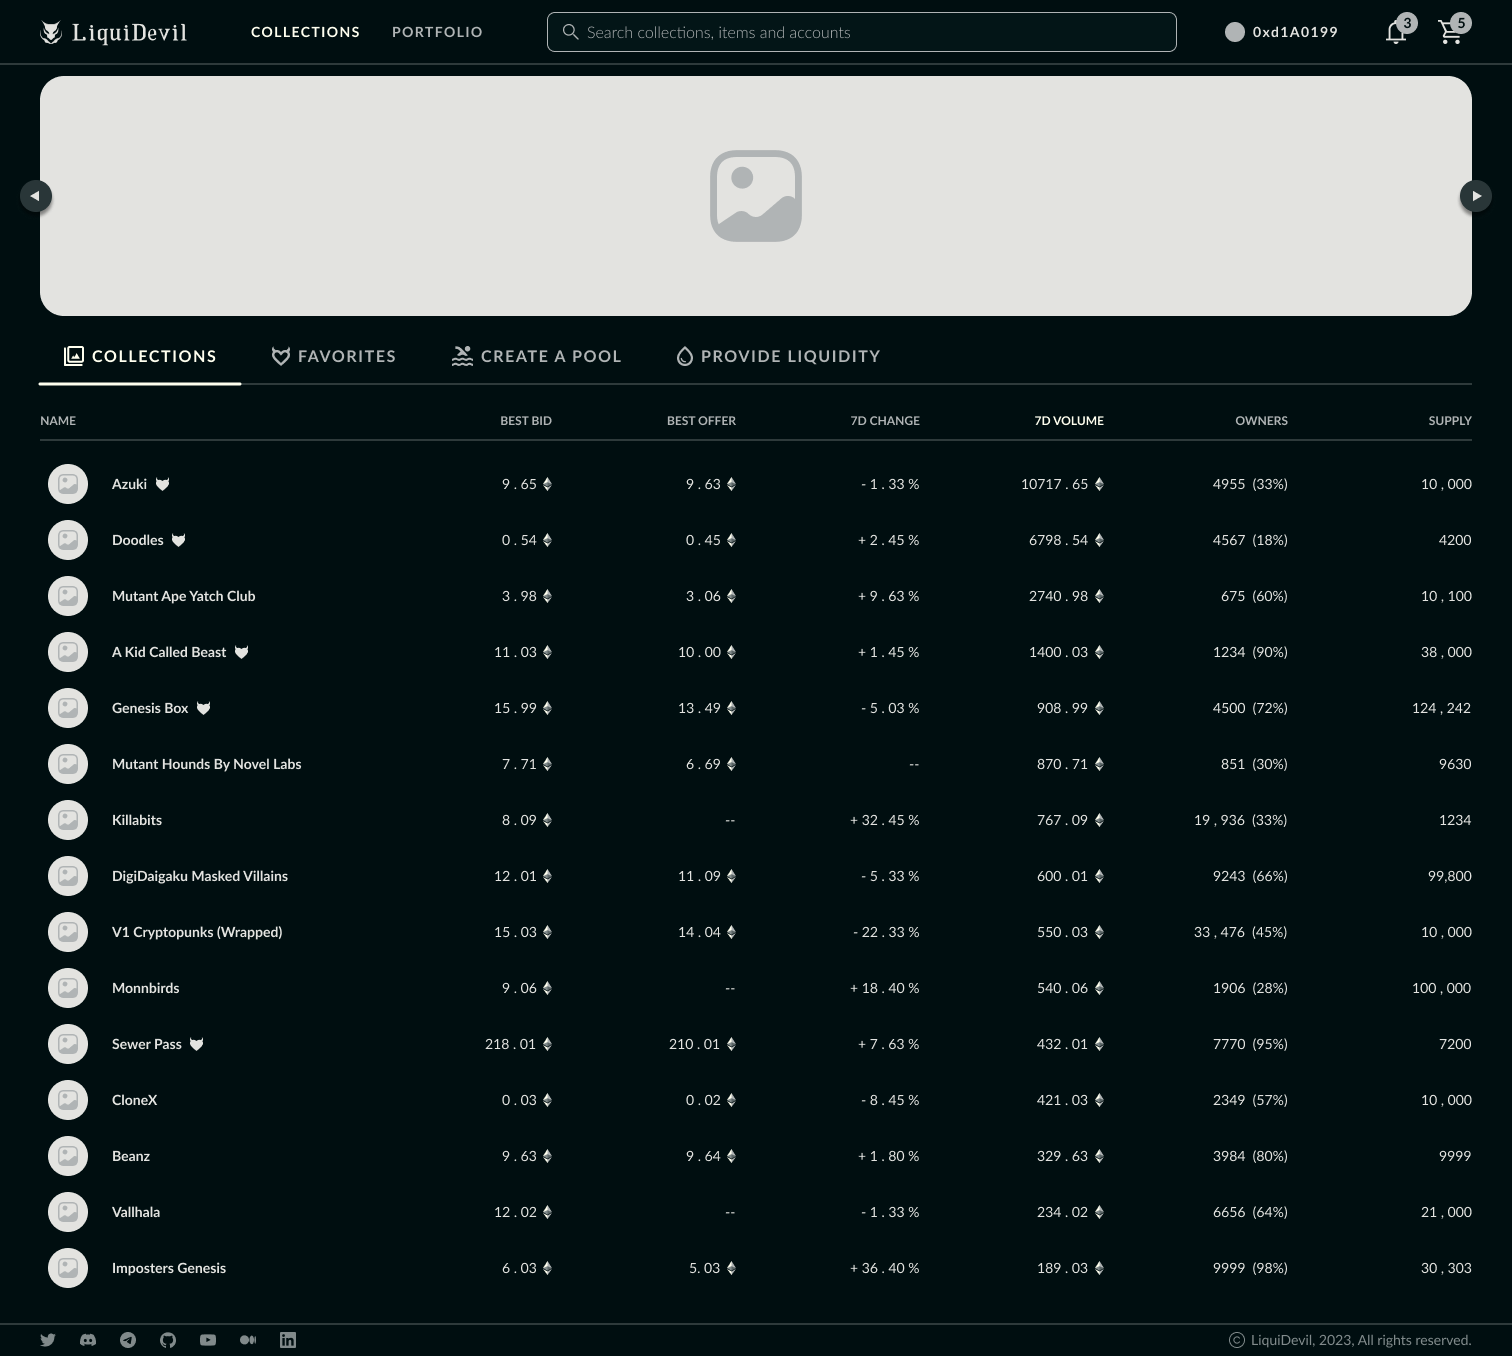Open the Genesis Box collection name
The image size is (1512, 1356).
click(150, 708)
